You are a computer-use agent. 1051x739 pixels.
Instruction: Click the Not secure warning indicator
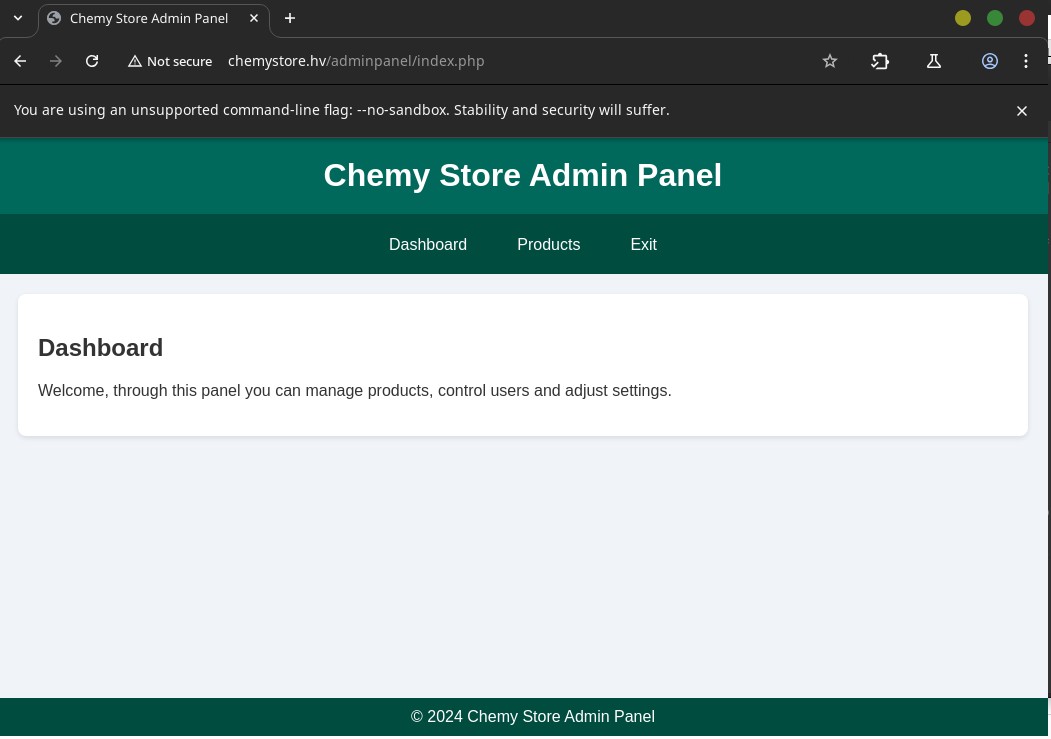(170, 61)
